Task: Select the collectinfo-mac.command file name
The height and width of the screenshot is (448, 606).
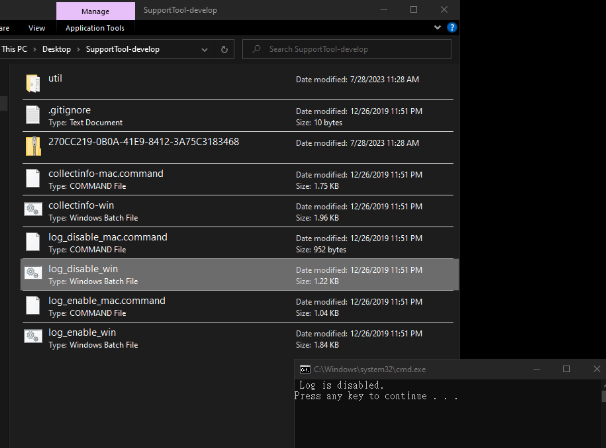Action: [106, 174]
